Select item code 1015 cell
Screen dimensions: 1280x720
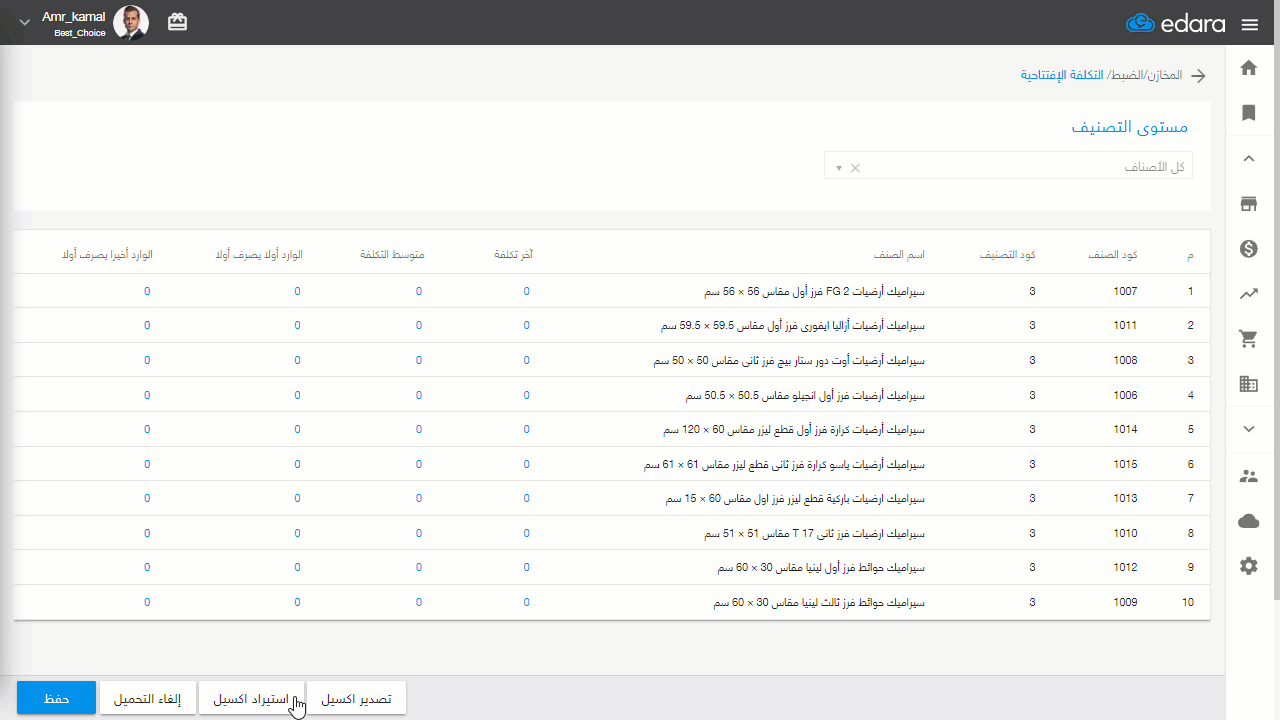tap(1125, 464)
